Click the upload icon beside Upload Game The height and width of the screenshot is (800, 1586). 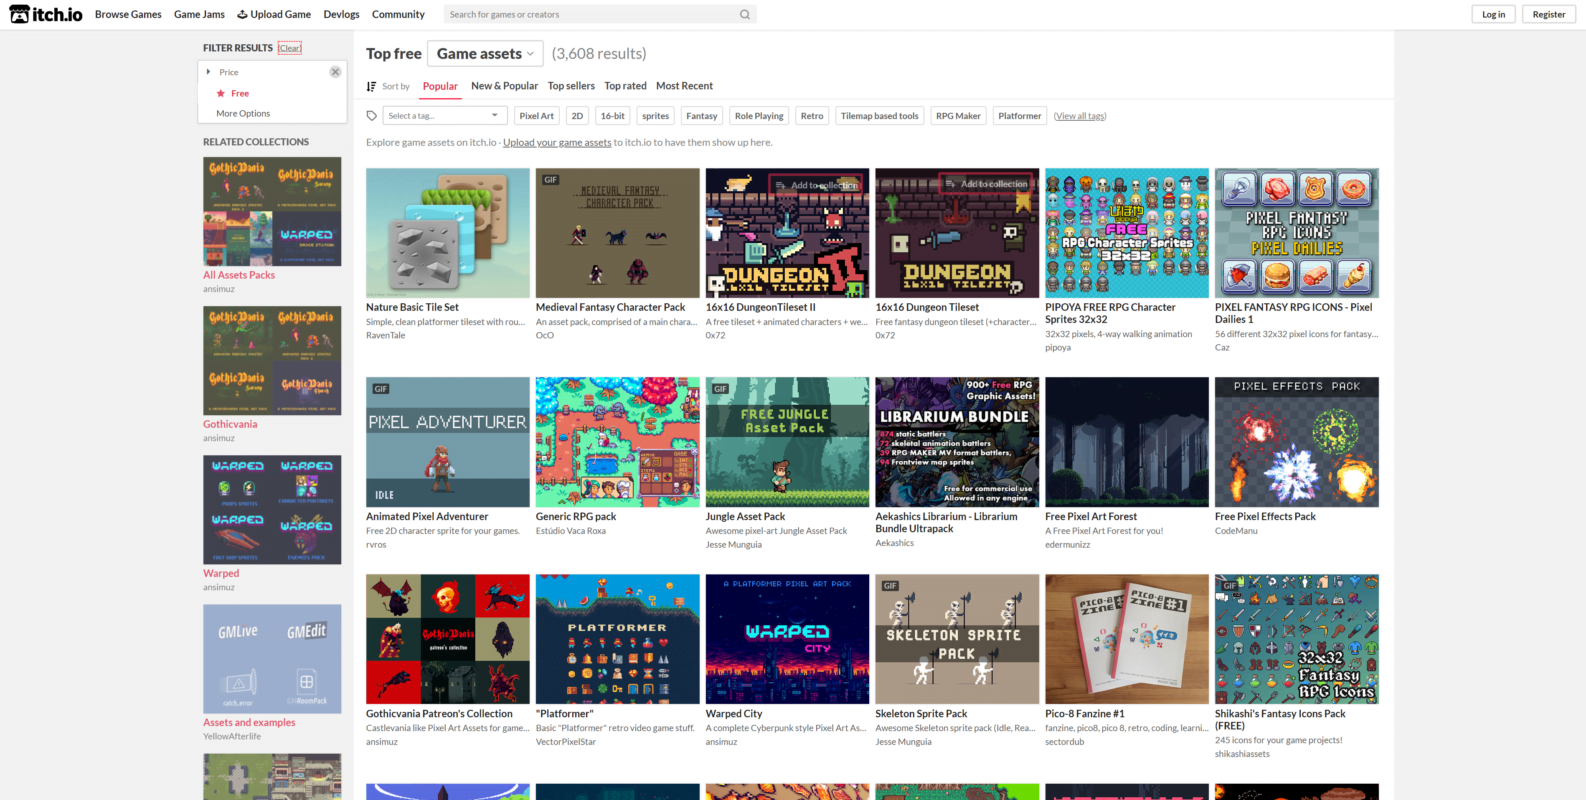coord(242,14)
